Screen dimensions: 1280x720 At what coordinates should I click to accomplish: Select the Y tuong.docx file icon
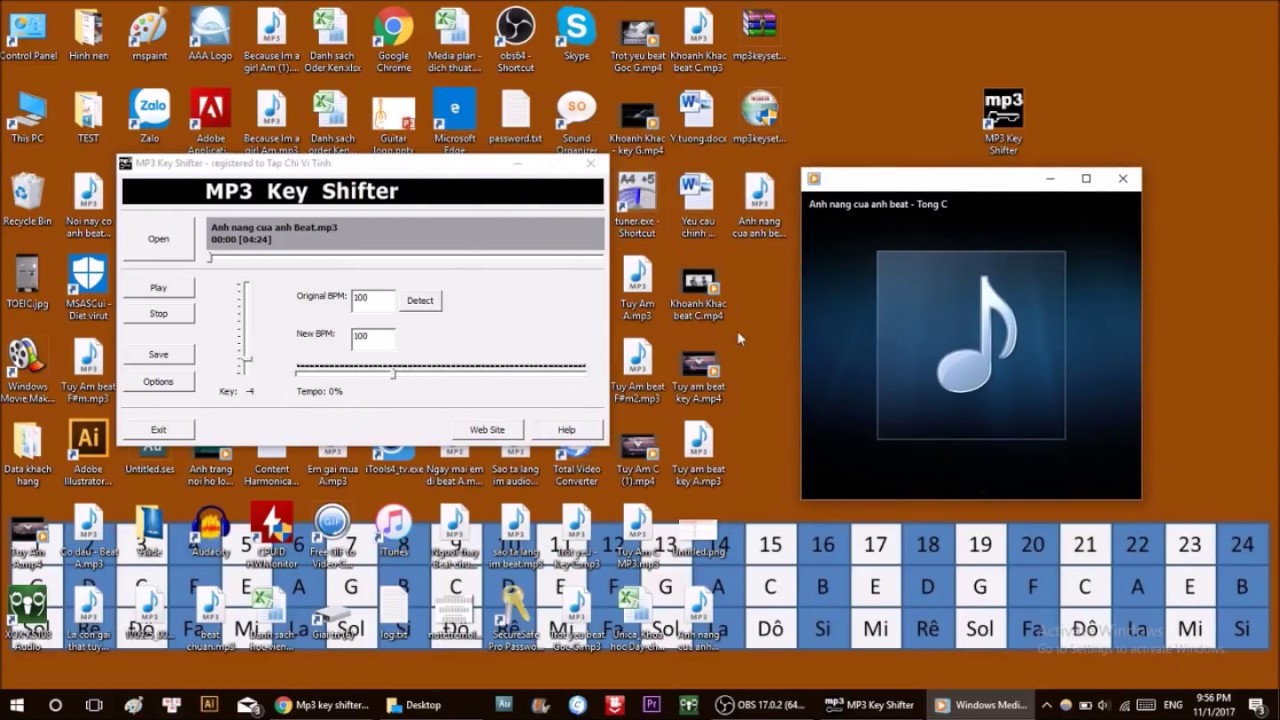[x=697, y=116]
